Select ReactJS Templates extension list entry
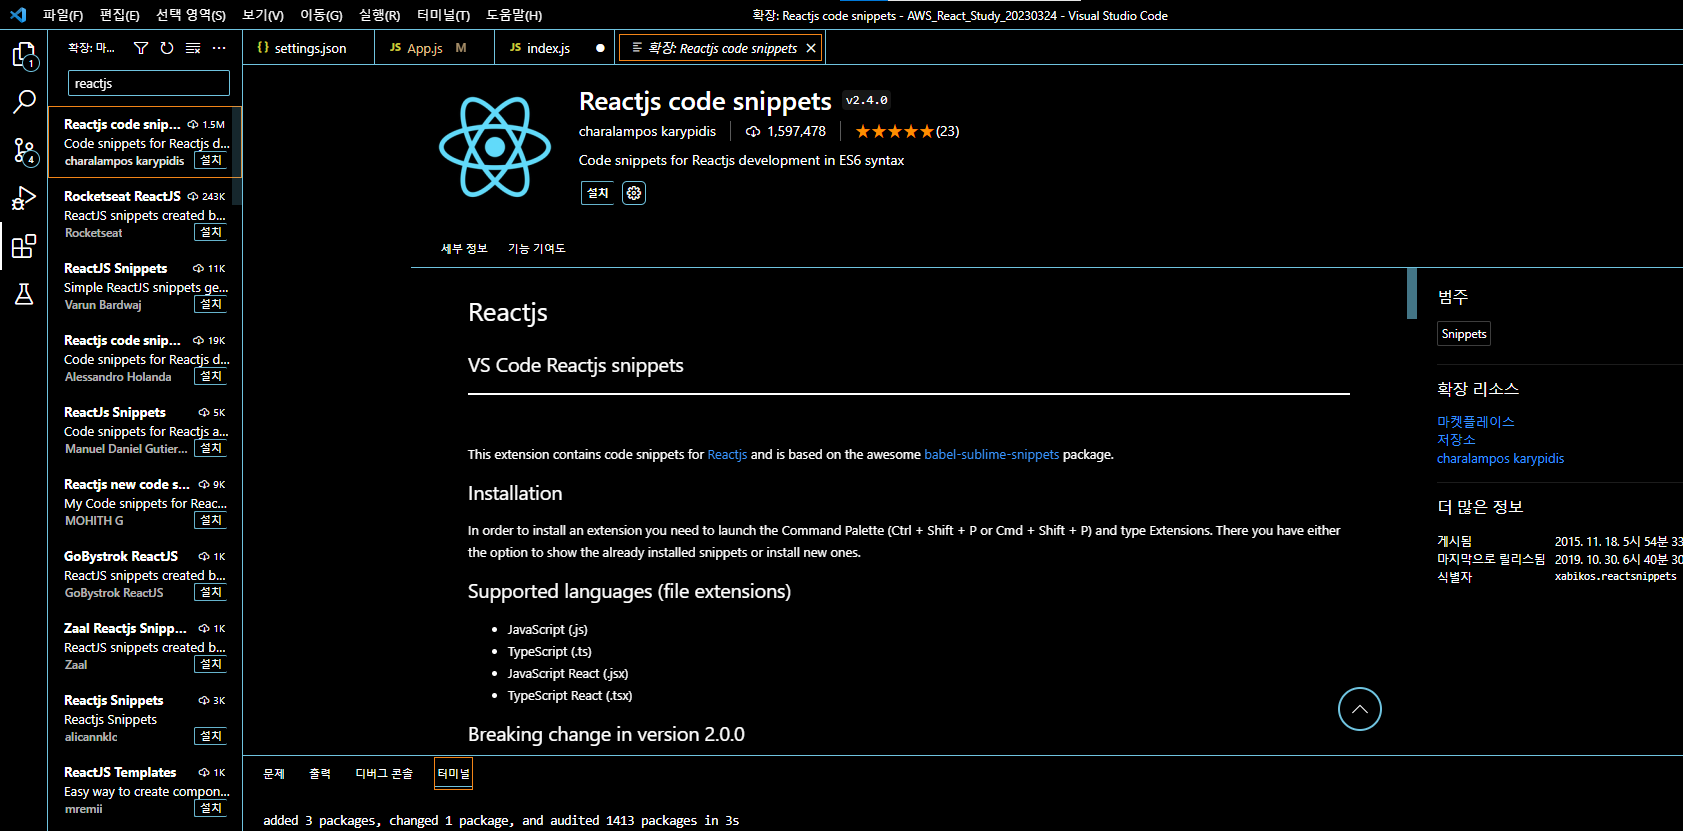 [x=145, y=790]
